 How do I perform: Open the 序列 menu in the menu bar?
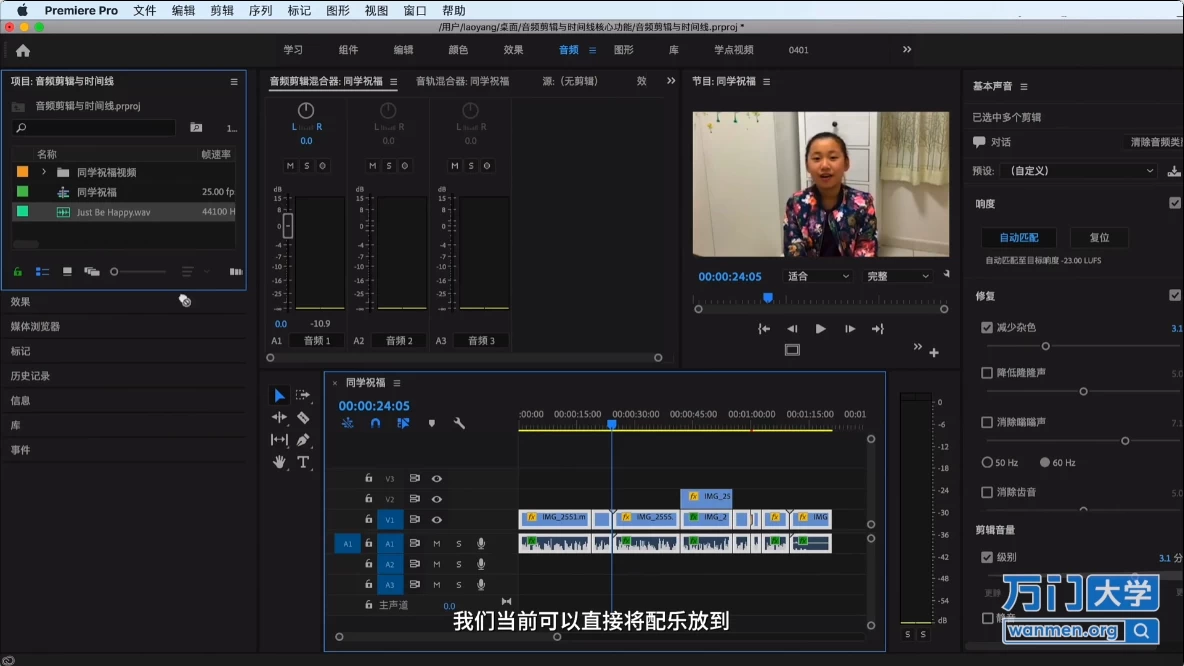[x=260, y=10]
